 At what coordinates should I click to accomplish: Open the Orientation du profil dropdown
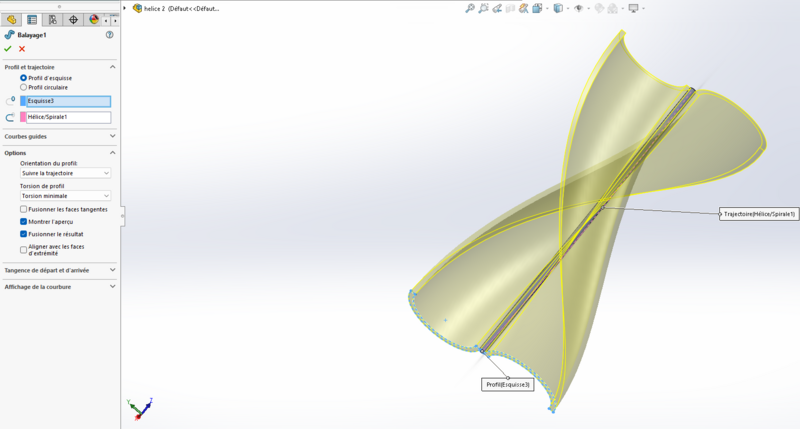point(65,173)
